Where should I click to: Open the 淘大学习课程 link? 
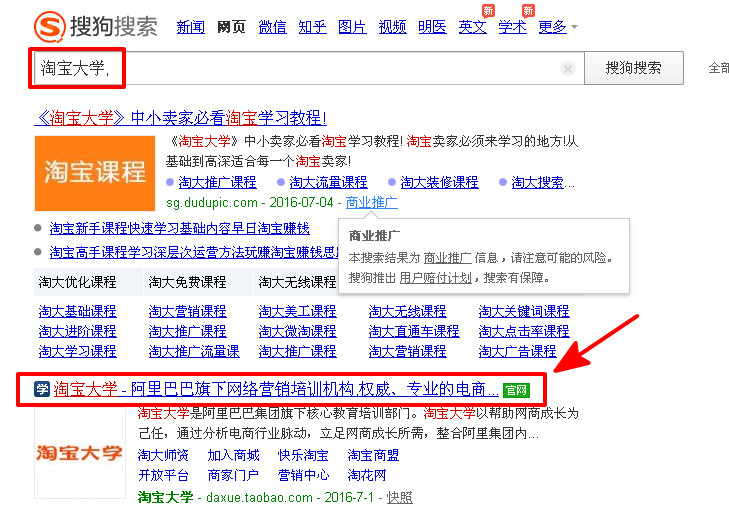coord(78,351)
